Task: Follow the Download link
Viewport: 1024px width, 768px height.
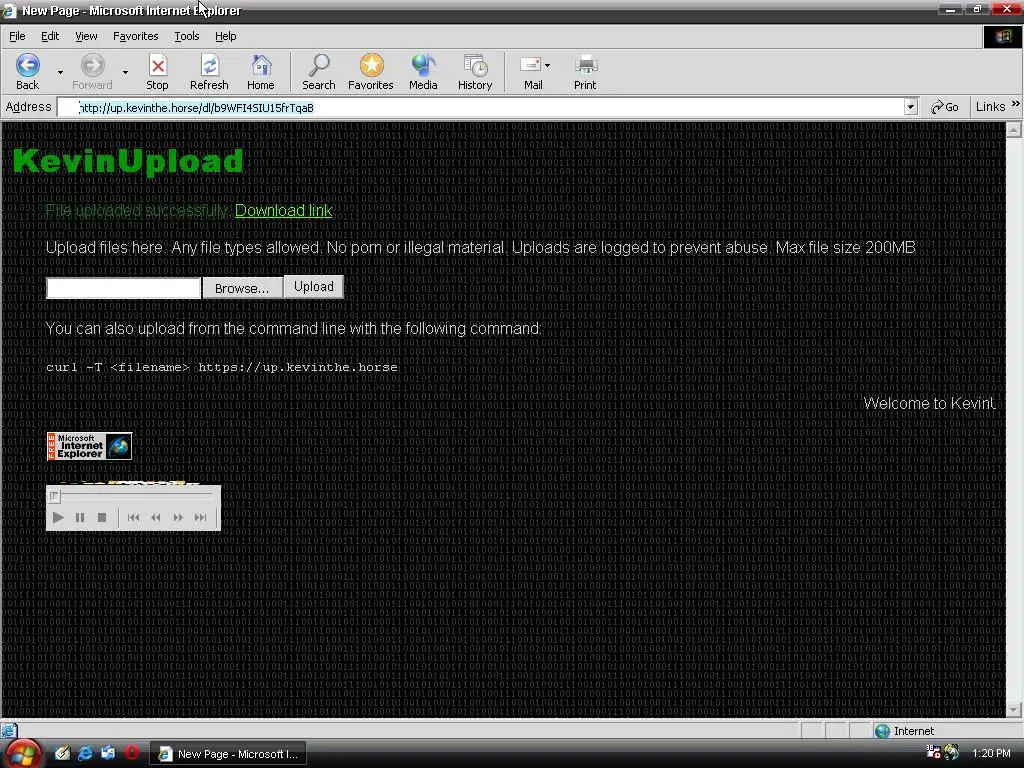Action: coord(283,210)
